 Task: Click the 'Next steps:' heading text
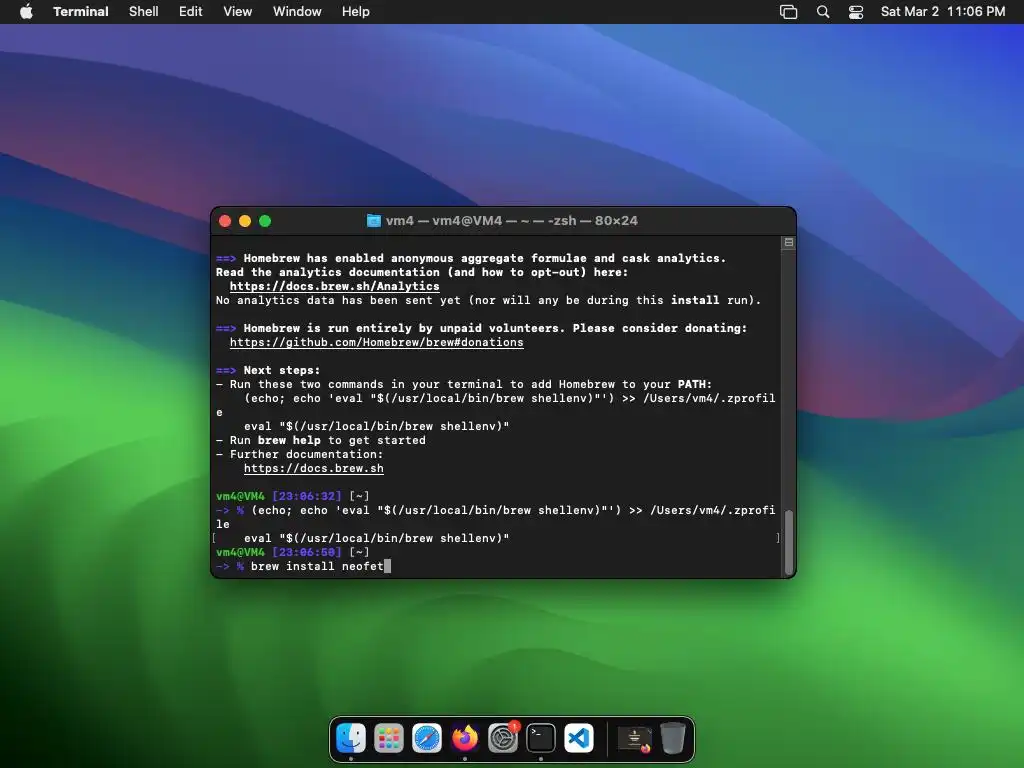[281, 370]
